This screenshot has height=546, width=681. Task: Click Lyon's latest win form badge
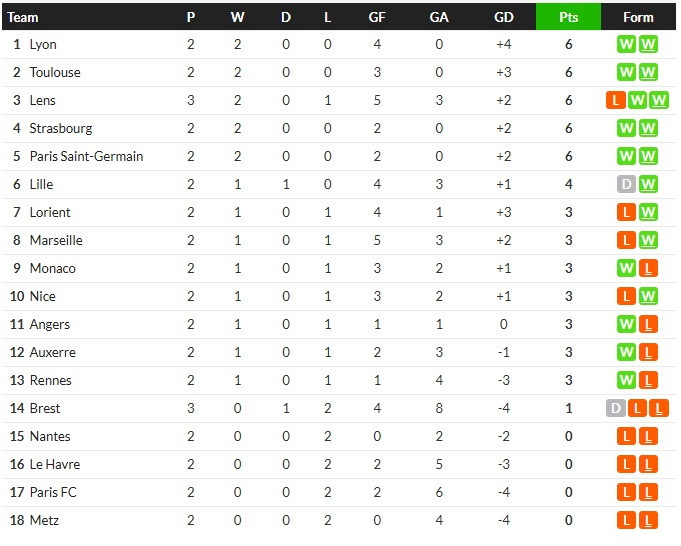[x=648, y=44]
